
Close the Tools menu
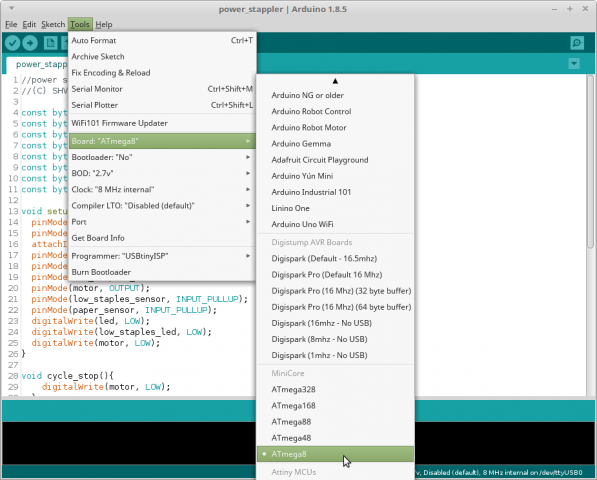[x=80, y=24]
